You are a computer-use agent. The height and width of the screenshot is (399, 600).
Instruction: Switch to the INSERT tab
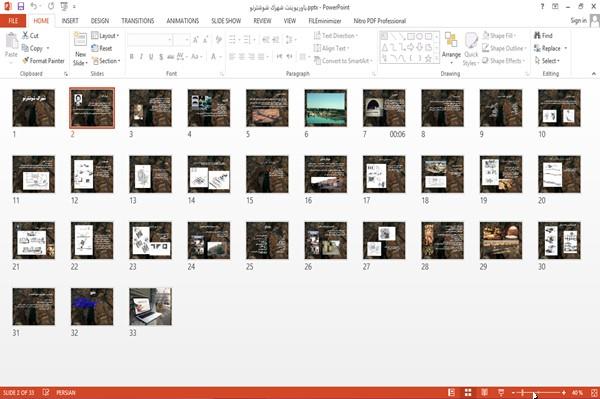(x=70, y=21)
